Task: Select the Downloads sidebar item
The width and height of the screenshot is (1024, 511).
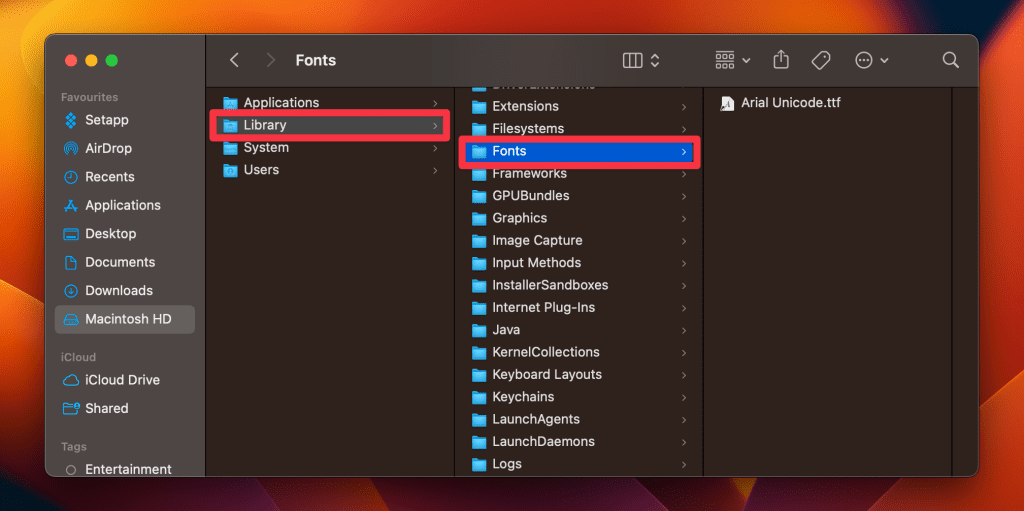Action: pyautogui.click(x=118, y=290)
